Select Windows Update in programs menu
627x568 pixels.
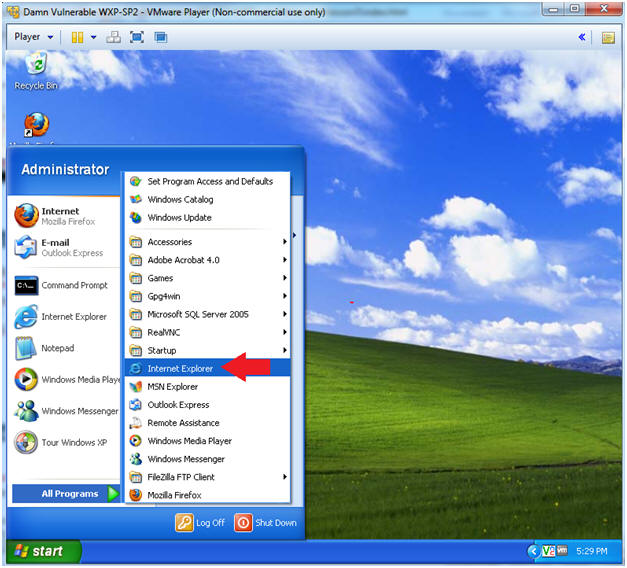click(x=208, y=218)
